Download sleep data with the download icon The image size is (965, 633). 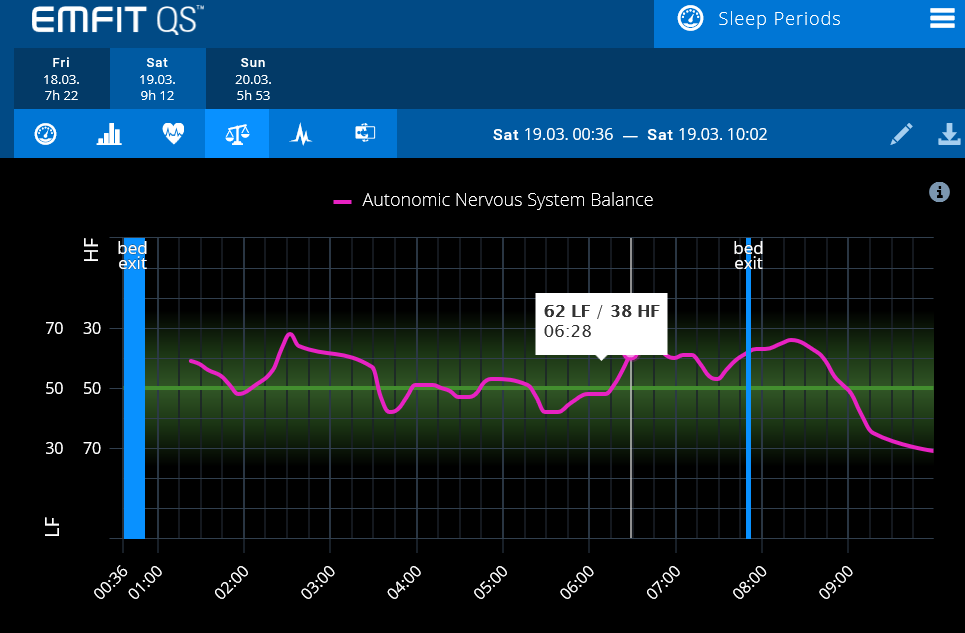click(x=948, y=133)
